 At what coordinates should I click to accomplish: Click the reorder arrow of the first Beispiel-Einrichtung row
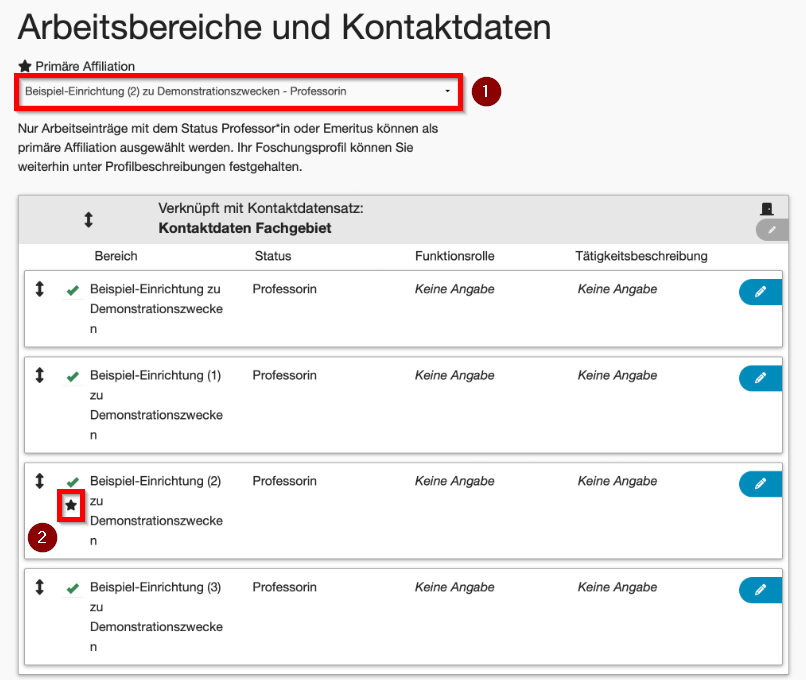40,289
